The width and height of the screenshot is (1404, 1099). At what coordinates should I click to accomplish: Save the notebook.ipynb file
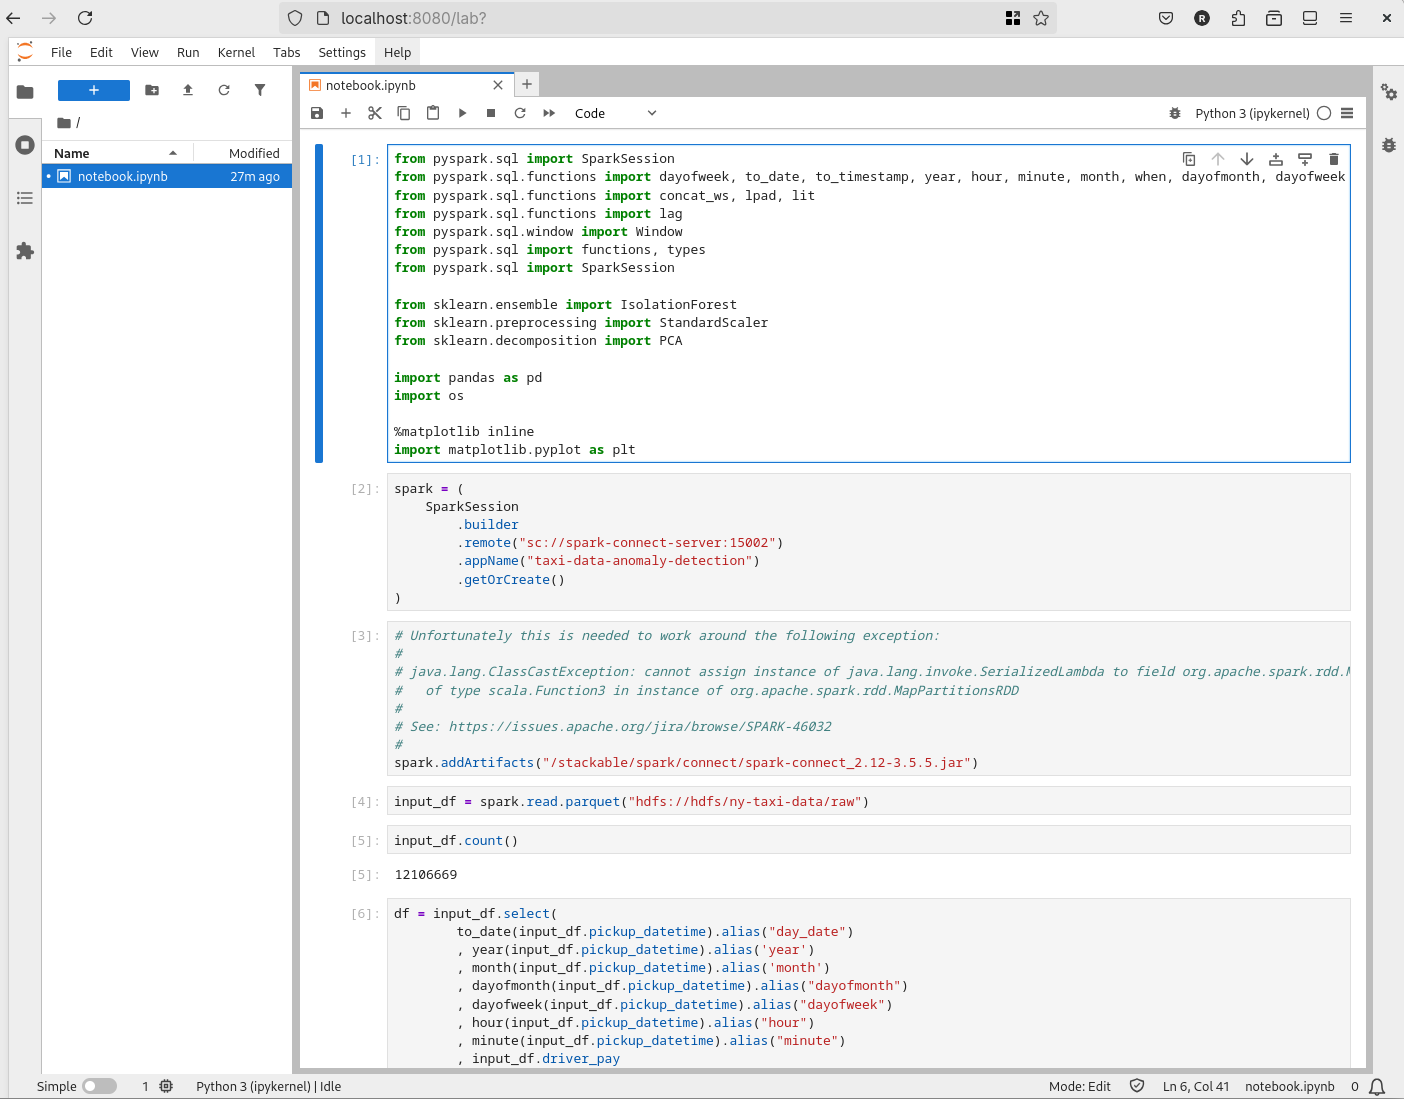tap(317, 113)
